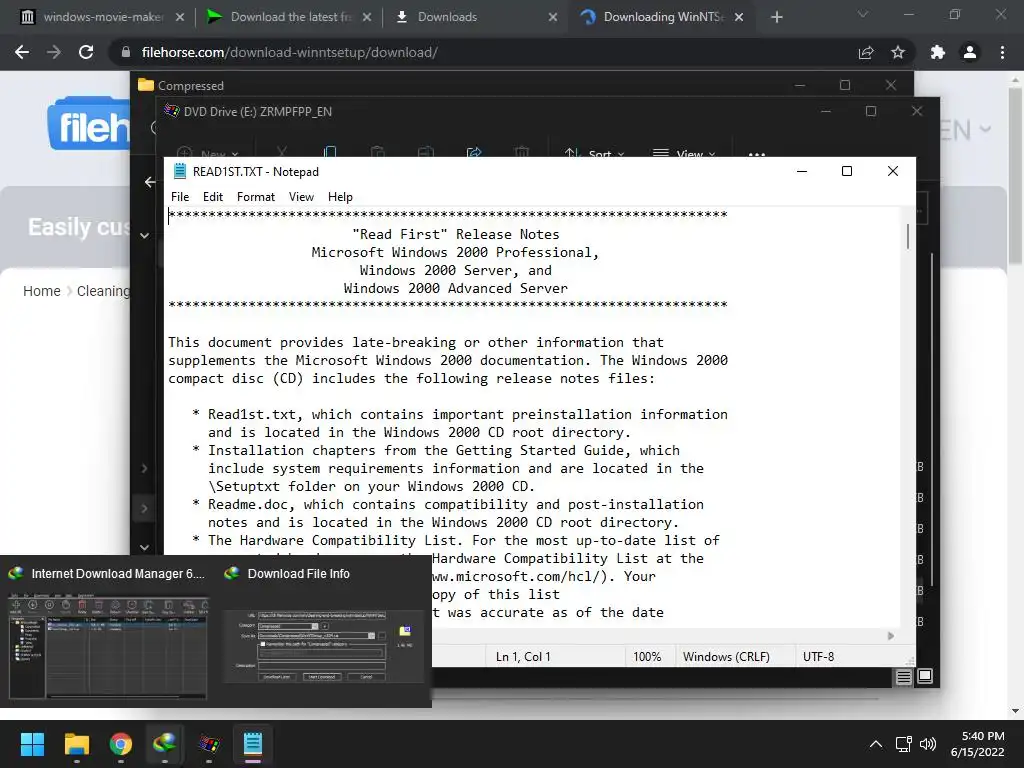
Task: Click the 100% zoom status entry
Action: [647, 656]
